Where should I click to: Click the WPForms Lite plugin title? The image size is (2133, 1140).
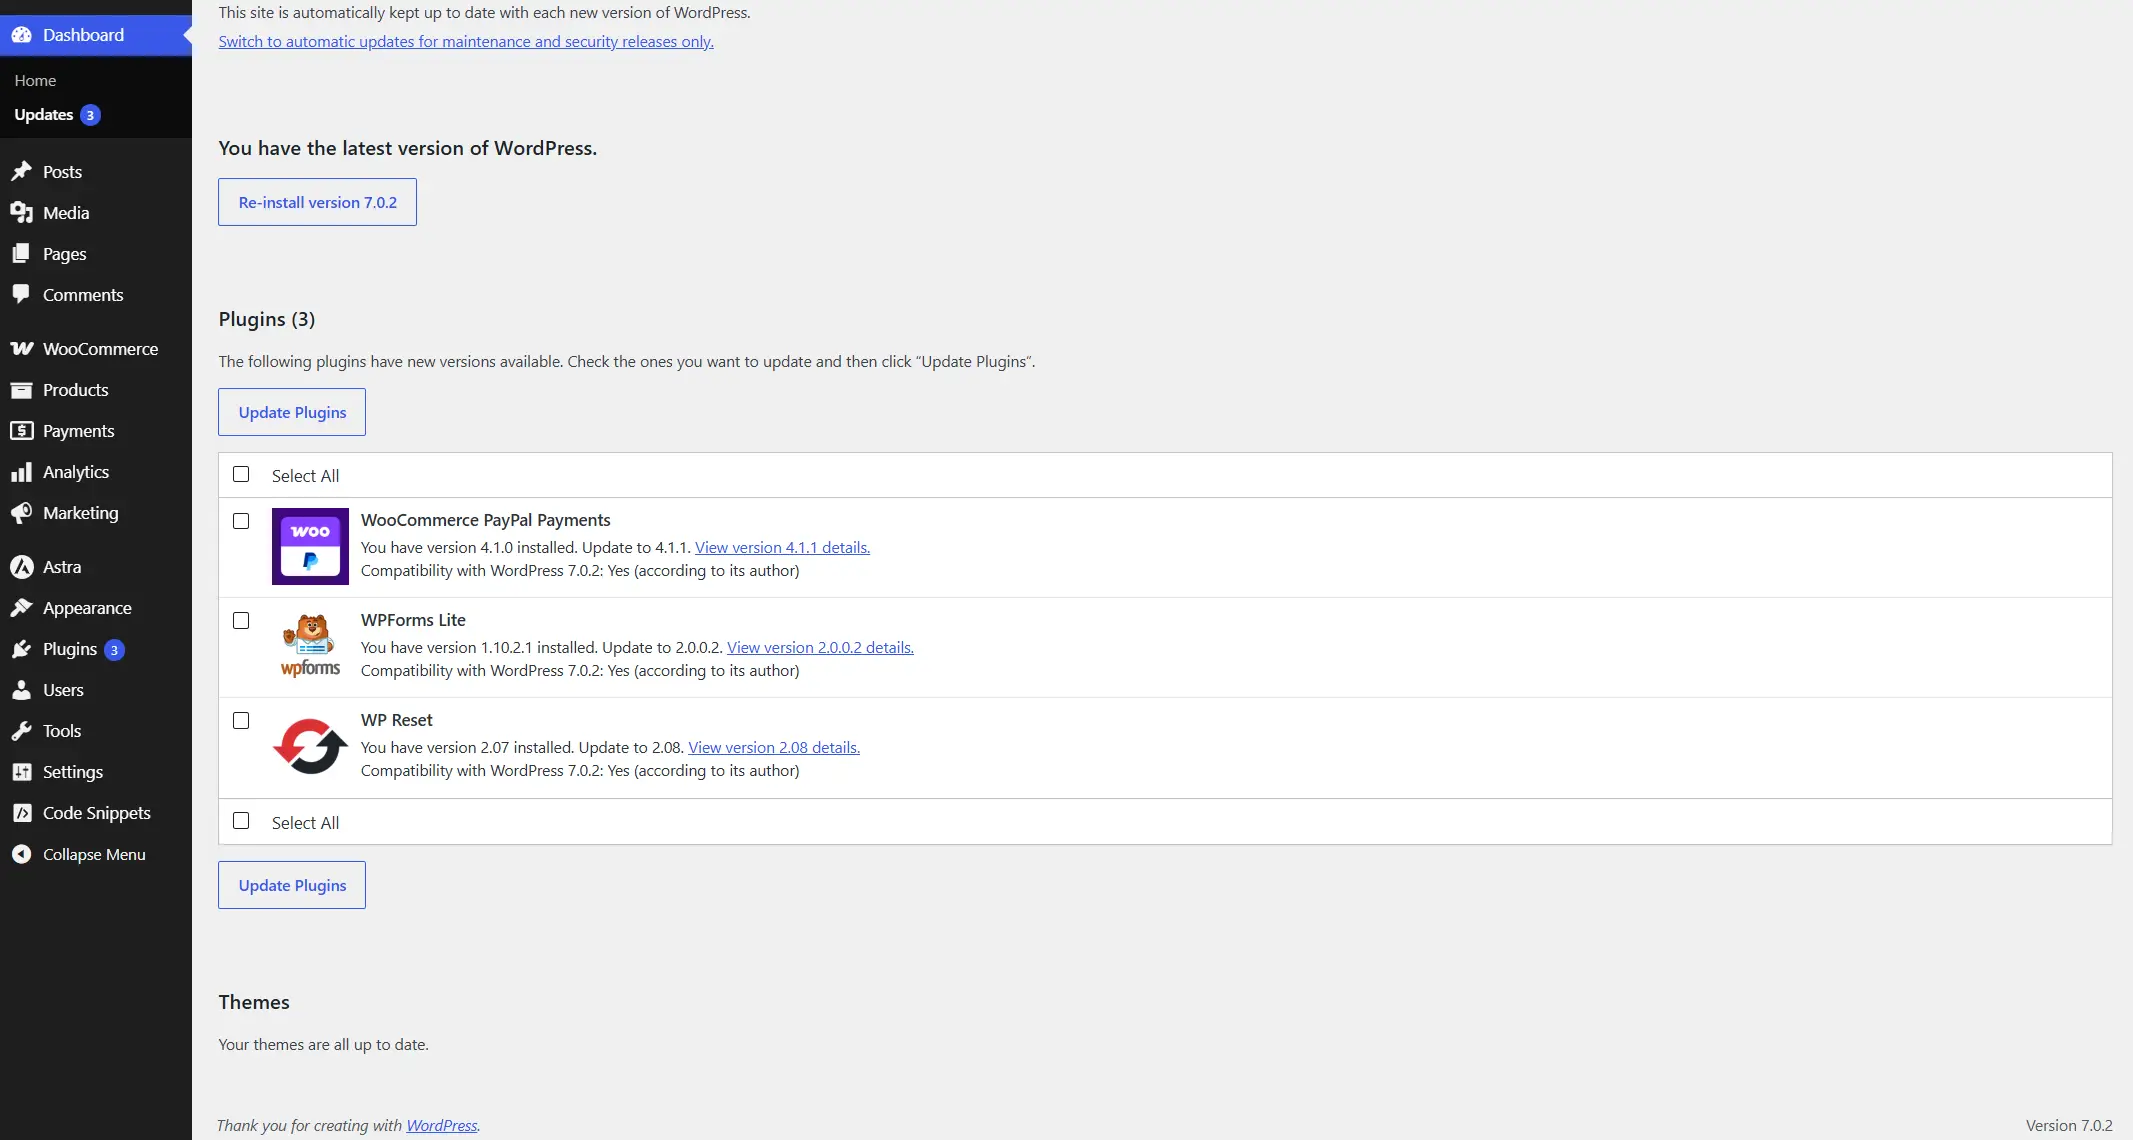coord(413,620)
